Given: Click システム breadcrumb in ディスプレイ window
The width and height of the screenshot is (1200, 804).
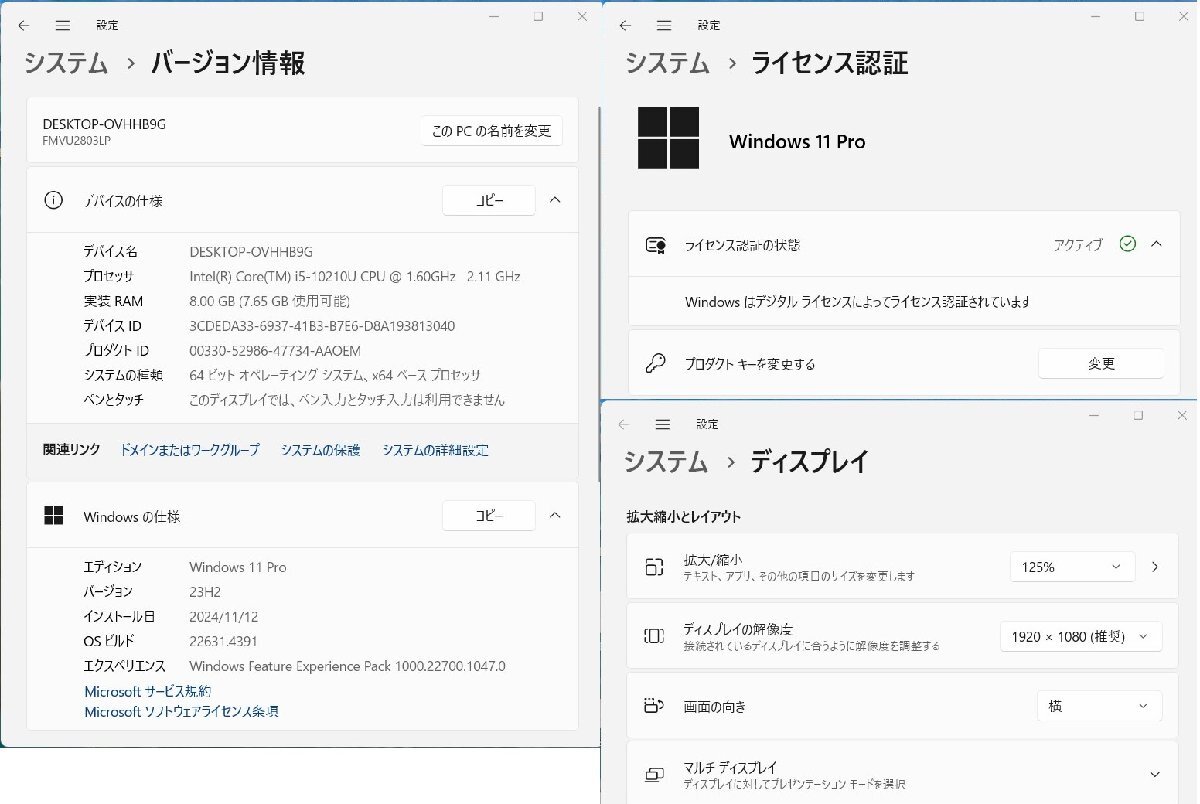Looking at the screenshot, I should point(666,461).
